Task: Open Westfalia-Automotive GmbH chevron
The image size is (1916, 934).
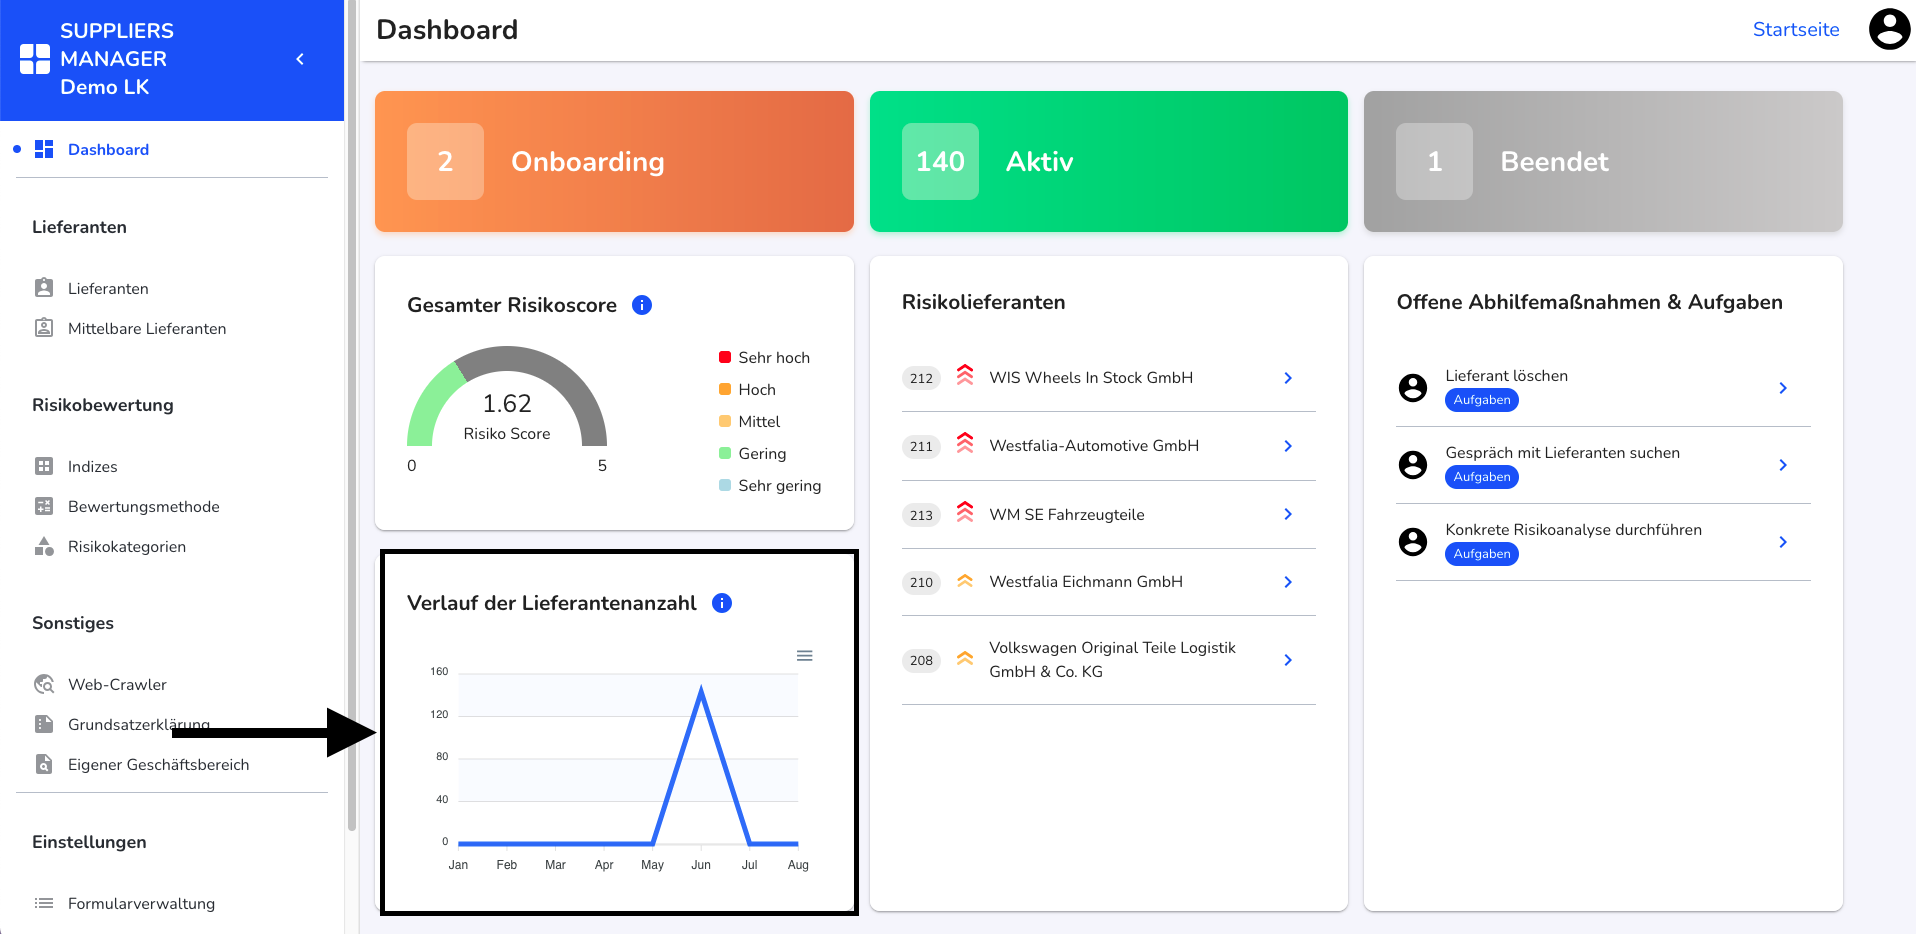Action: (x=1288, y=446)
